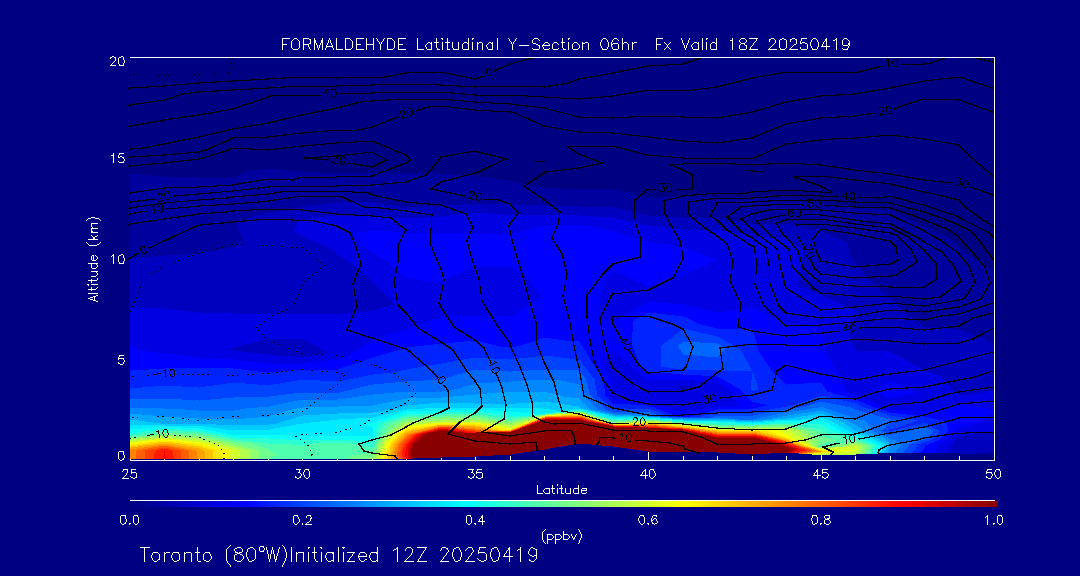
Task: Select latitude axis tick label 50
Action: click(993, 474)
